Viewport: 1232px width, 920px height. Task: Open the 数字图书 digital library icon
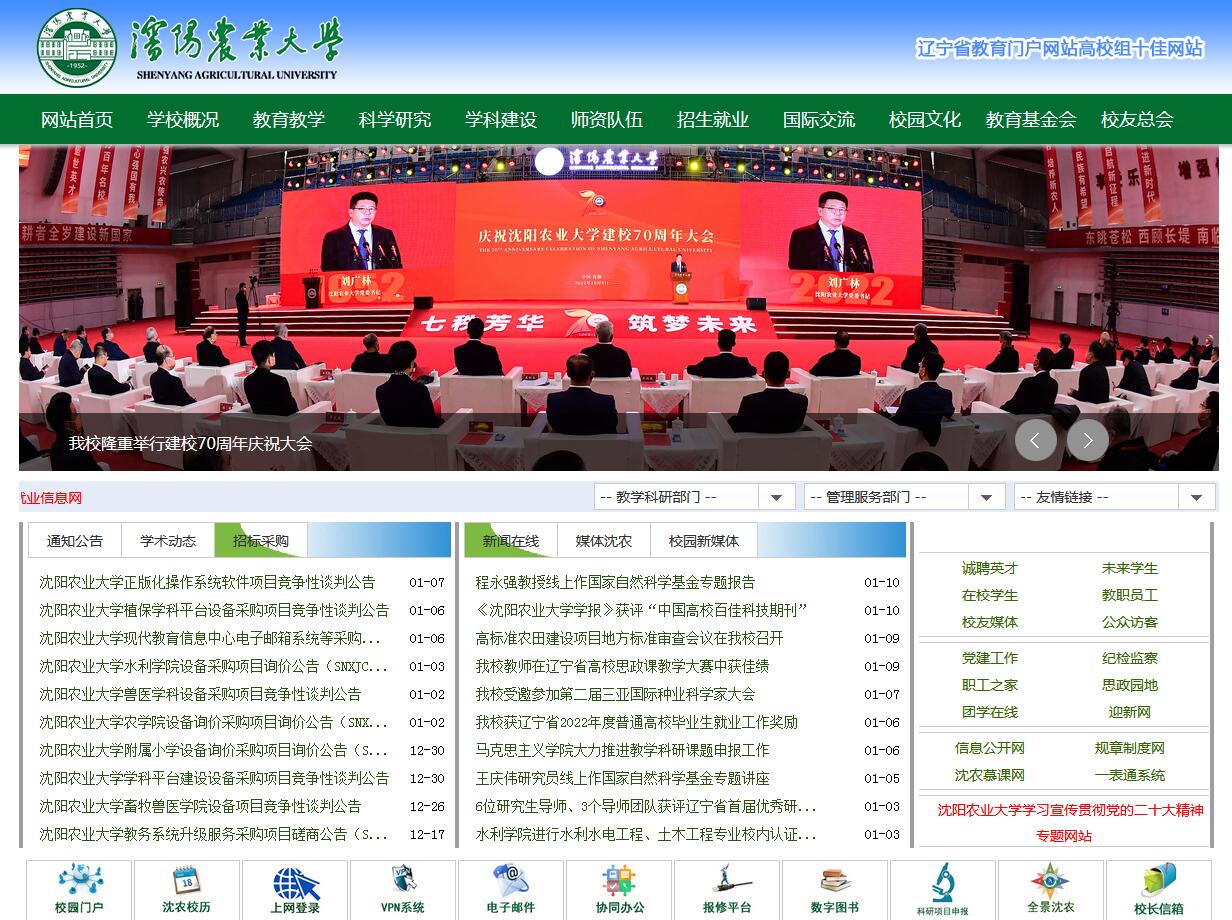(835, 889)
